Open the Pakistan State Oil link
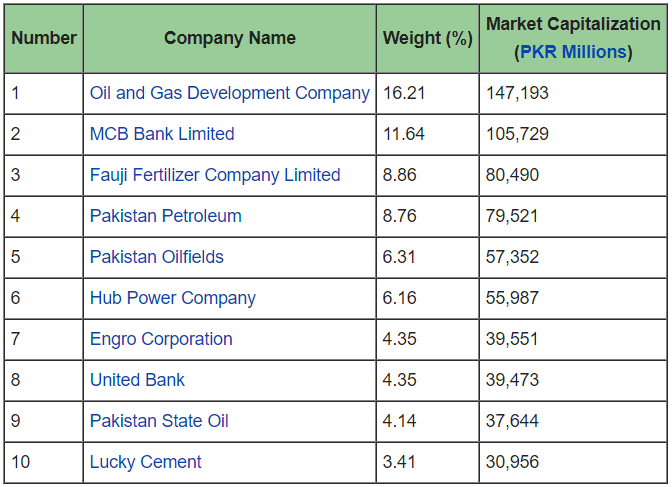Image resolution: width=672 pixels, height=487 pixels. [159, 421]
